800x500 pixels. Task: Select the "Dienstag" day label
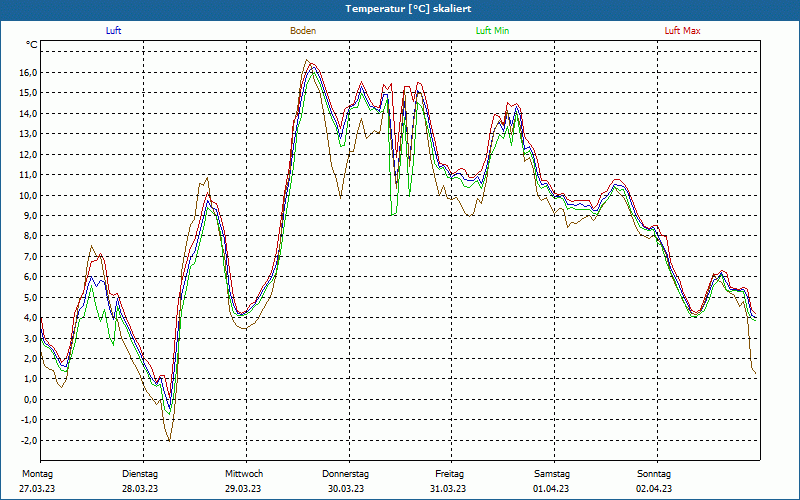click(x=140, y=474)
